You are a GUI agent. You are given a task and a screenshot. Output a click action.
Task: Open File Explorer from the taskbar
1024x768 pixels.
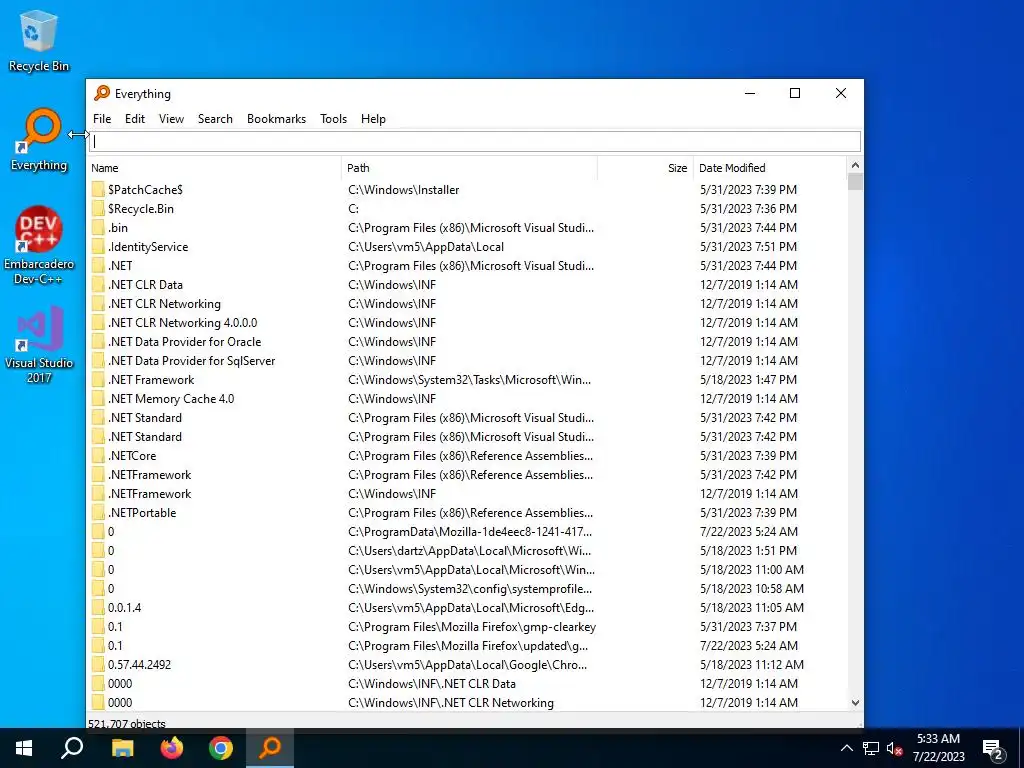122,748
